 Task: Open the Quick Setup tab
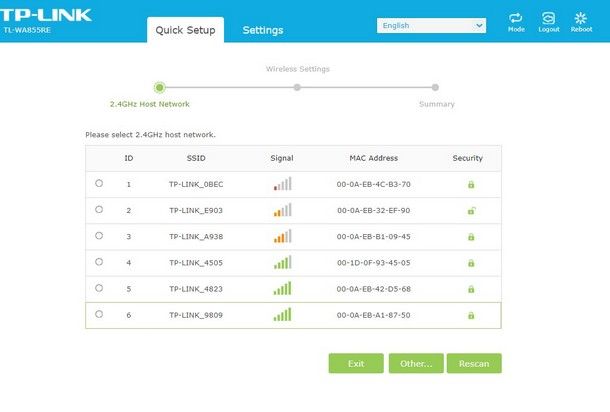(x=185, y=30)
